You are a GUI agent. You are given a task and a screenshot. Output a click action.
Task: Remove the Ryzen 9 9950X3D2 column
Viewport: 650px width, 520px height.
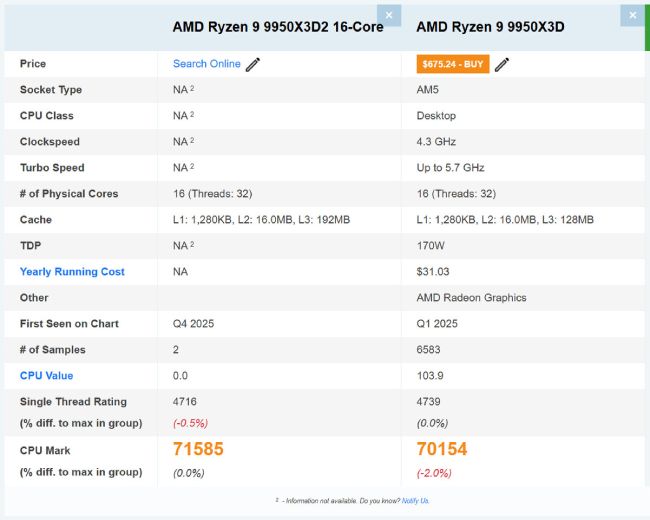pos(389,15)
